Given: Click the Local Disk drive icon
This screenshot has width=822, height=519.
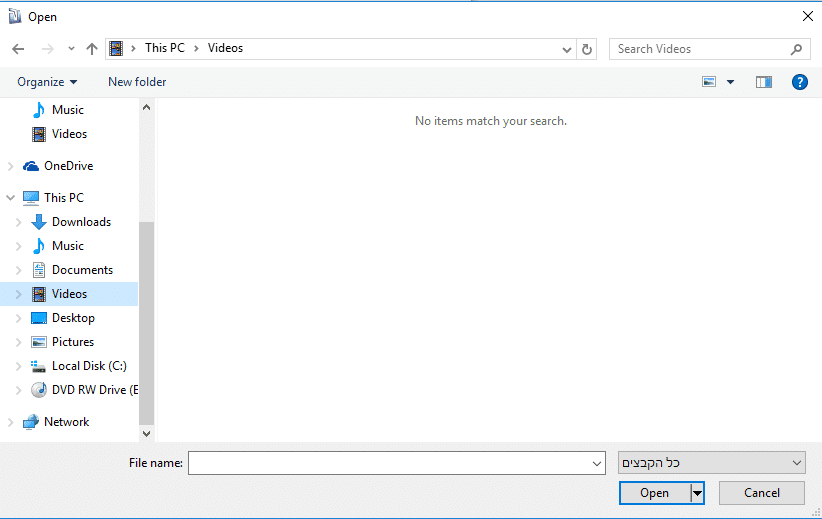Looking at the screenshot, I should (x=38, y=366).
